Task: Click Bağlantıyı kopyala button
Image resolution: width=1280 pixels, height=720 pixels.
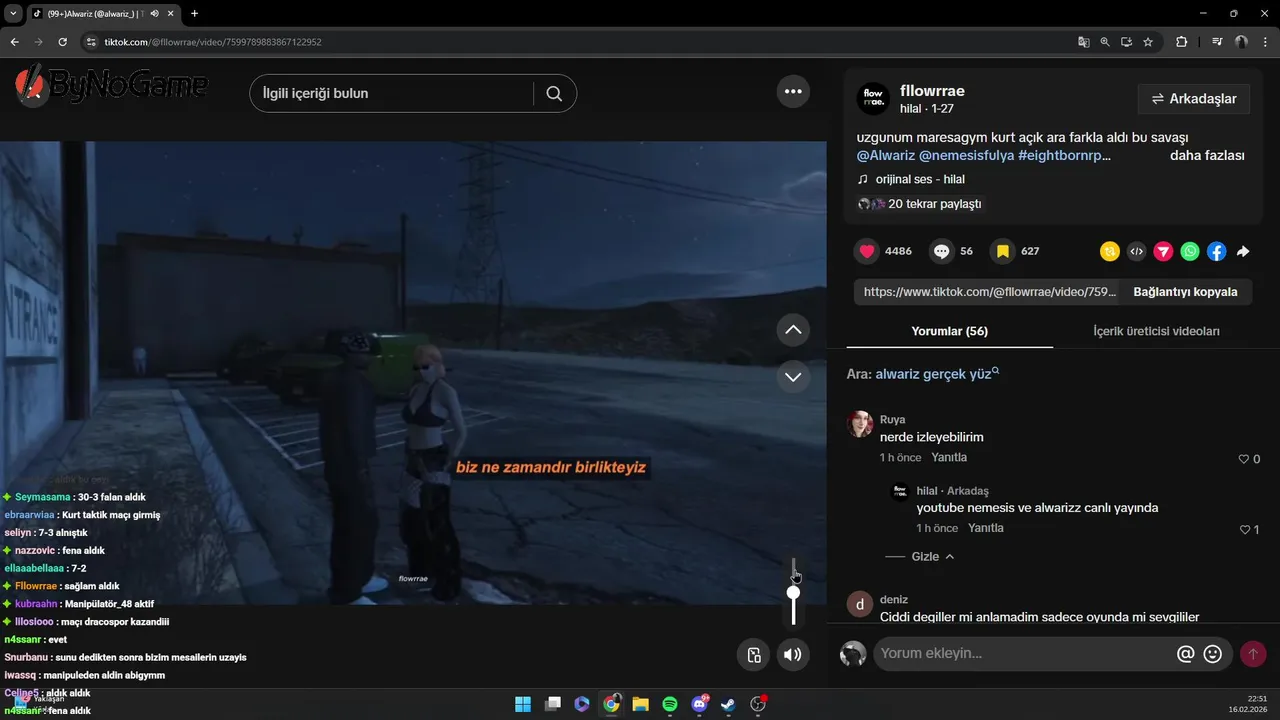Action: (x=1185, y=292)
